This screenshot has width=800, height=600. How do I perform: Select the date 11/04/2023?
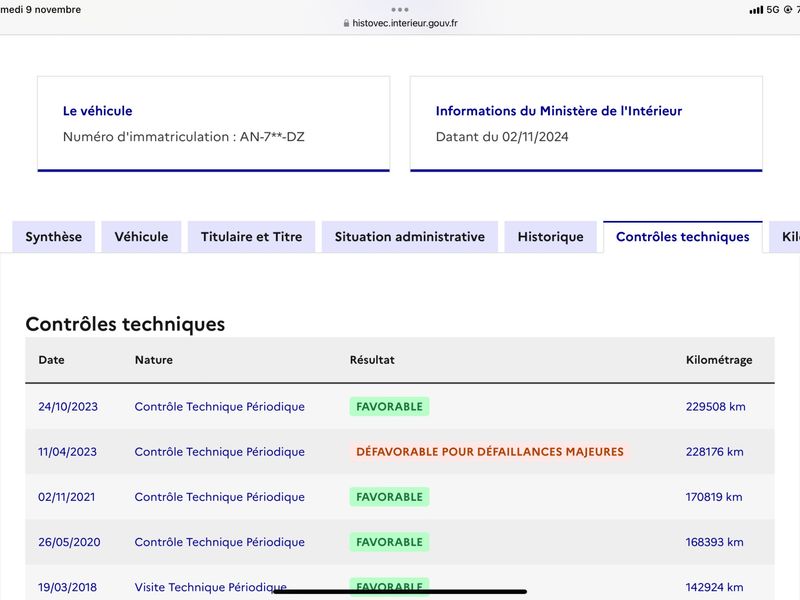tap(67, 452)
